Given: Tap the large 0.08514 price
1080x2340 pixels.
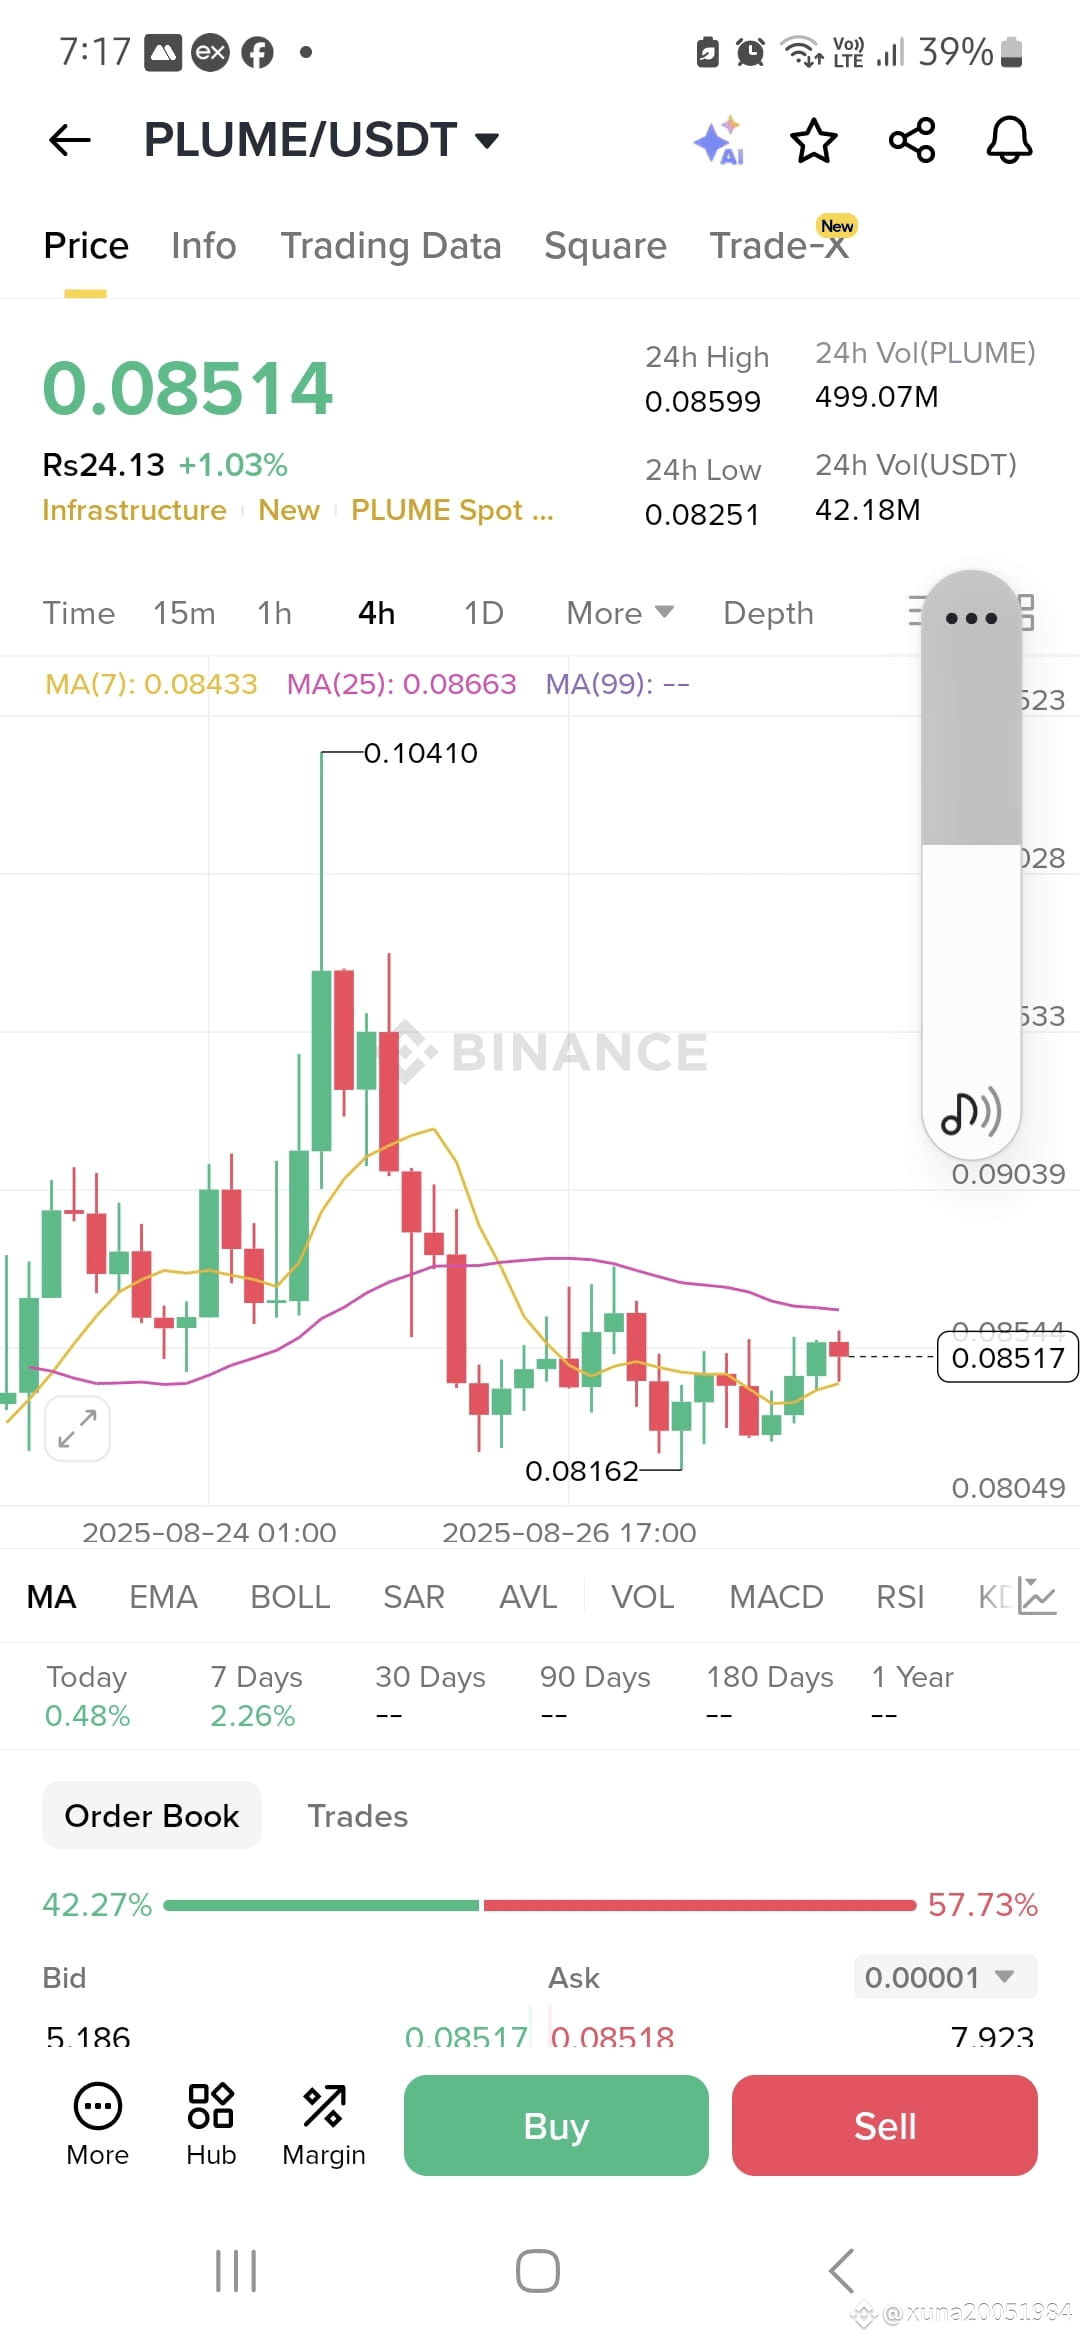Looking at the screenshot, I should 187,388.
